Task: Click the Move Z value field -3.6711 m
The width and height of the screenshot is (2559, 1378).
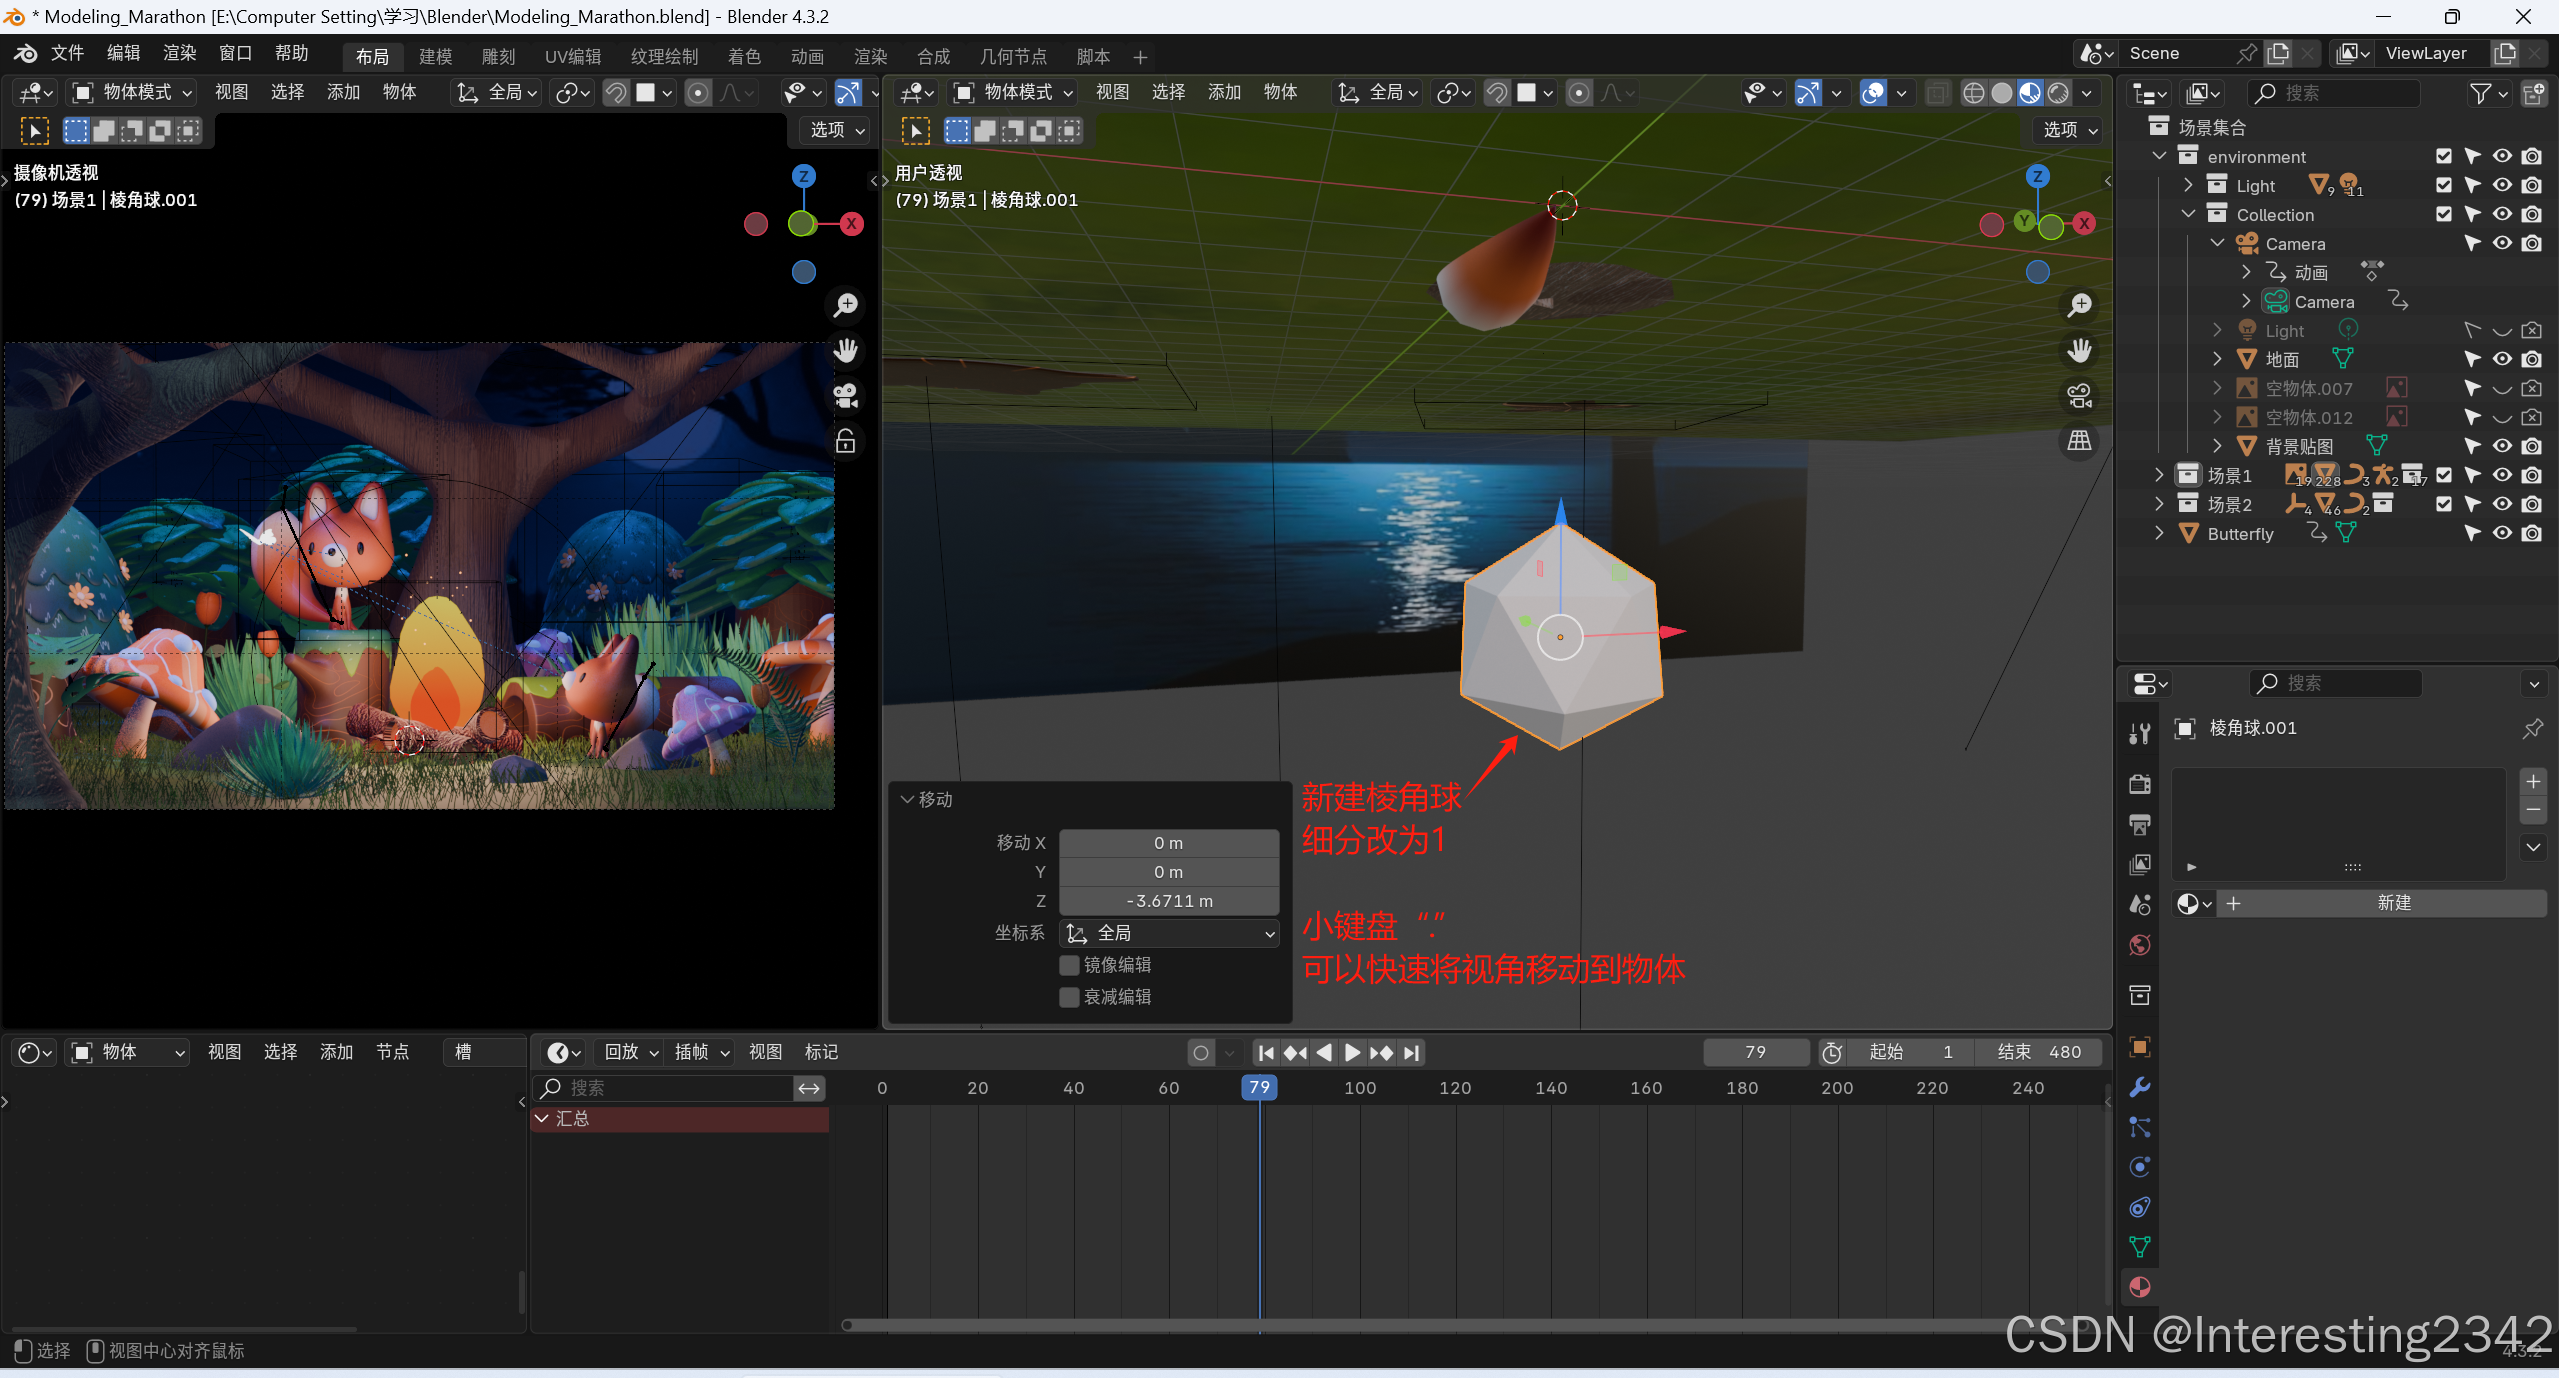Action: pyautogui.click(x=1169, y=901)
